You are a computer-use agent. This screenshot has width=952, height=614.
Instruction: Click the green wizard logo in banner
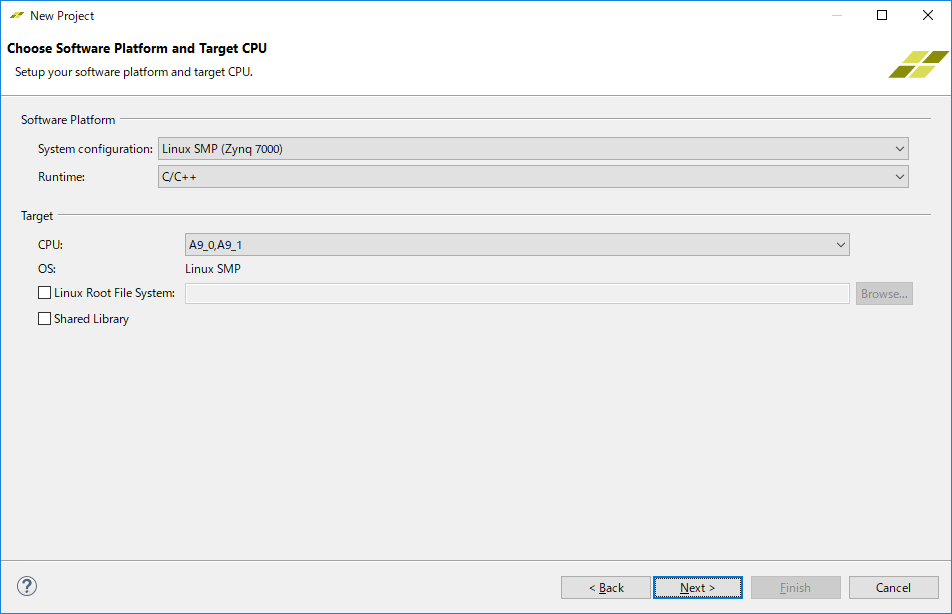pos(918,64)
